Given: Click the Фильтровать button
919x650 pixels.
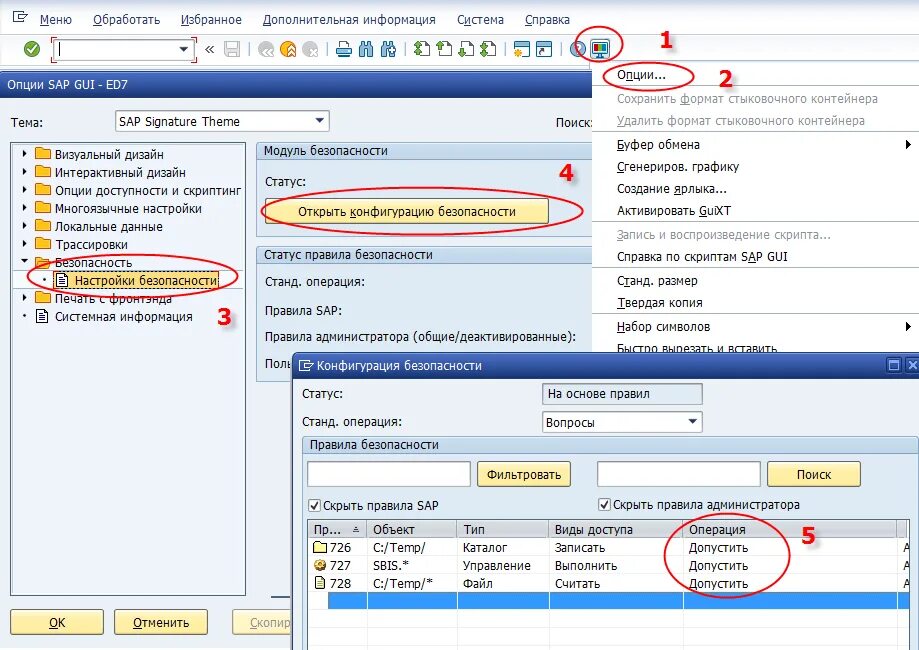Looking at the screenshot, I should point(524,474).
